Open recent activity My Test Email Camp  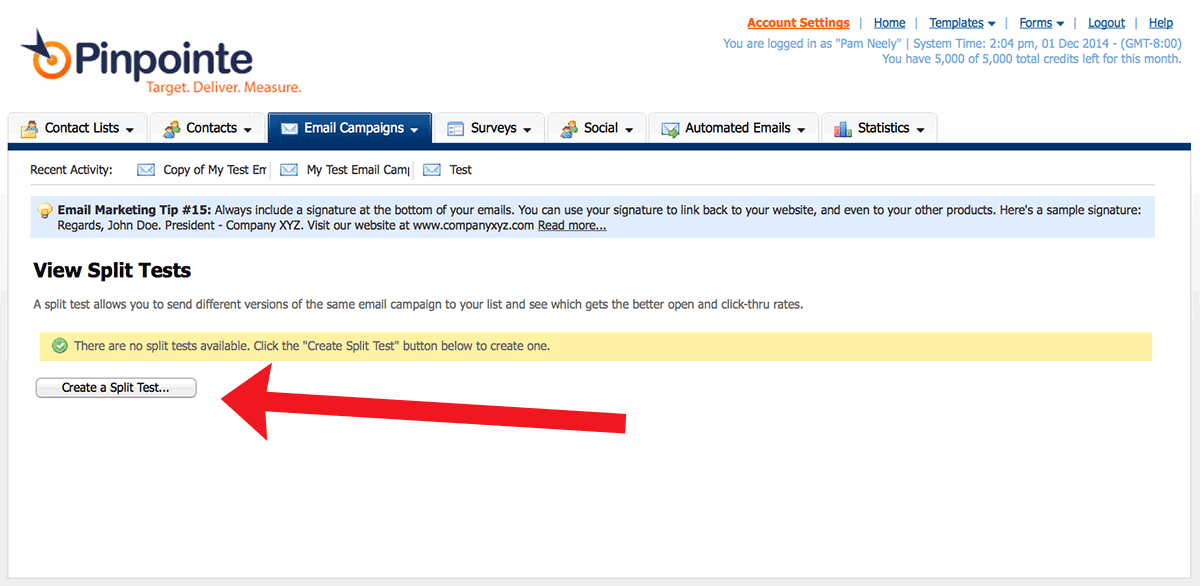(x=358, y=170)
